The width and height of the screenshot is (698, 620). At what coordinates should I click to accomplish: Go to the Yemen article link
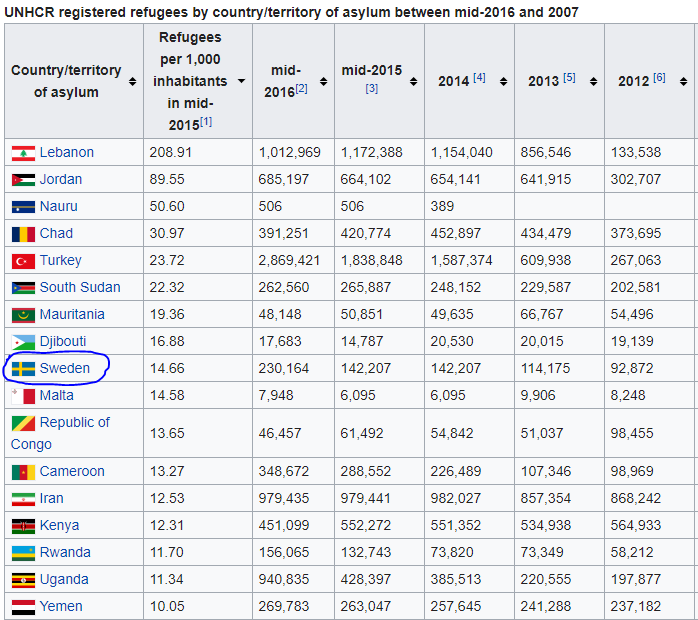click(61, 606)
